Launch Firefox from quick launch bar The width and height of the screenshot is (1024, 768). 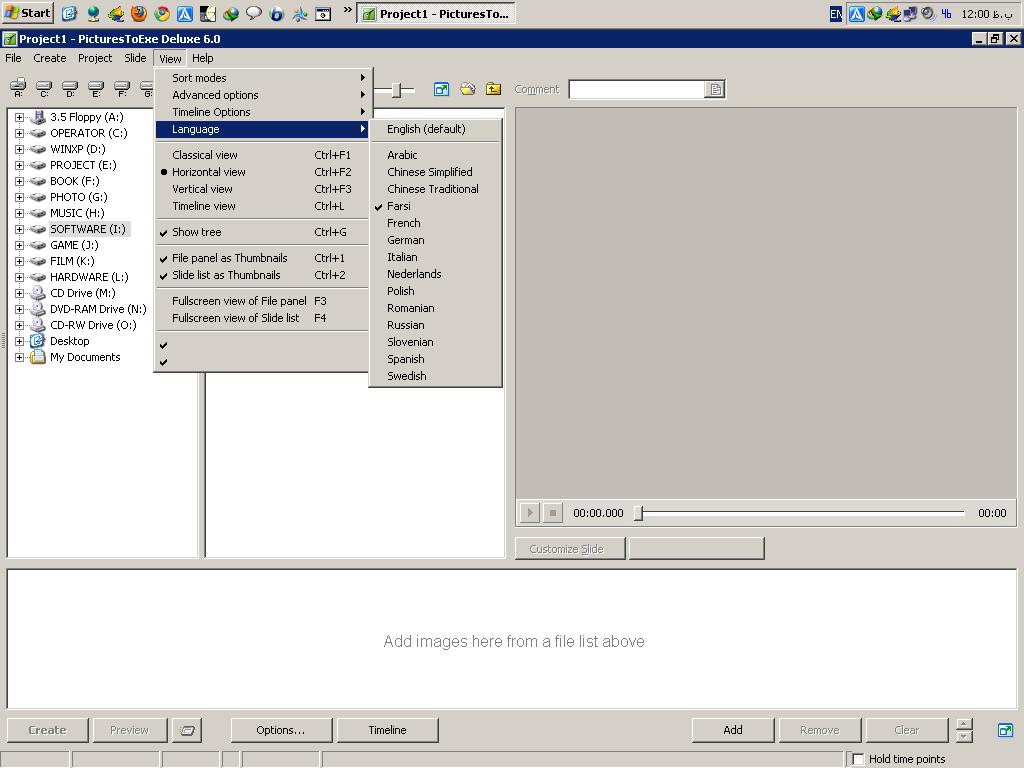pyautogui.click(x=138, y=14)
